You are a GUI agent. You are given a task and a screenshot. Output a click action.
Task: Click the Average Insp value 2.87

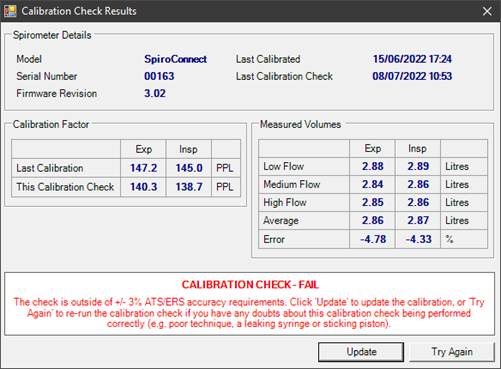418,220
